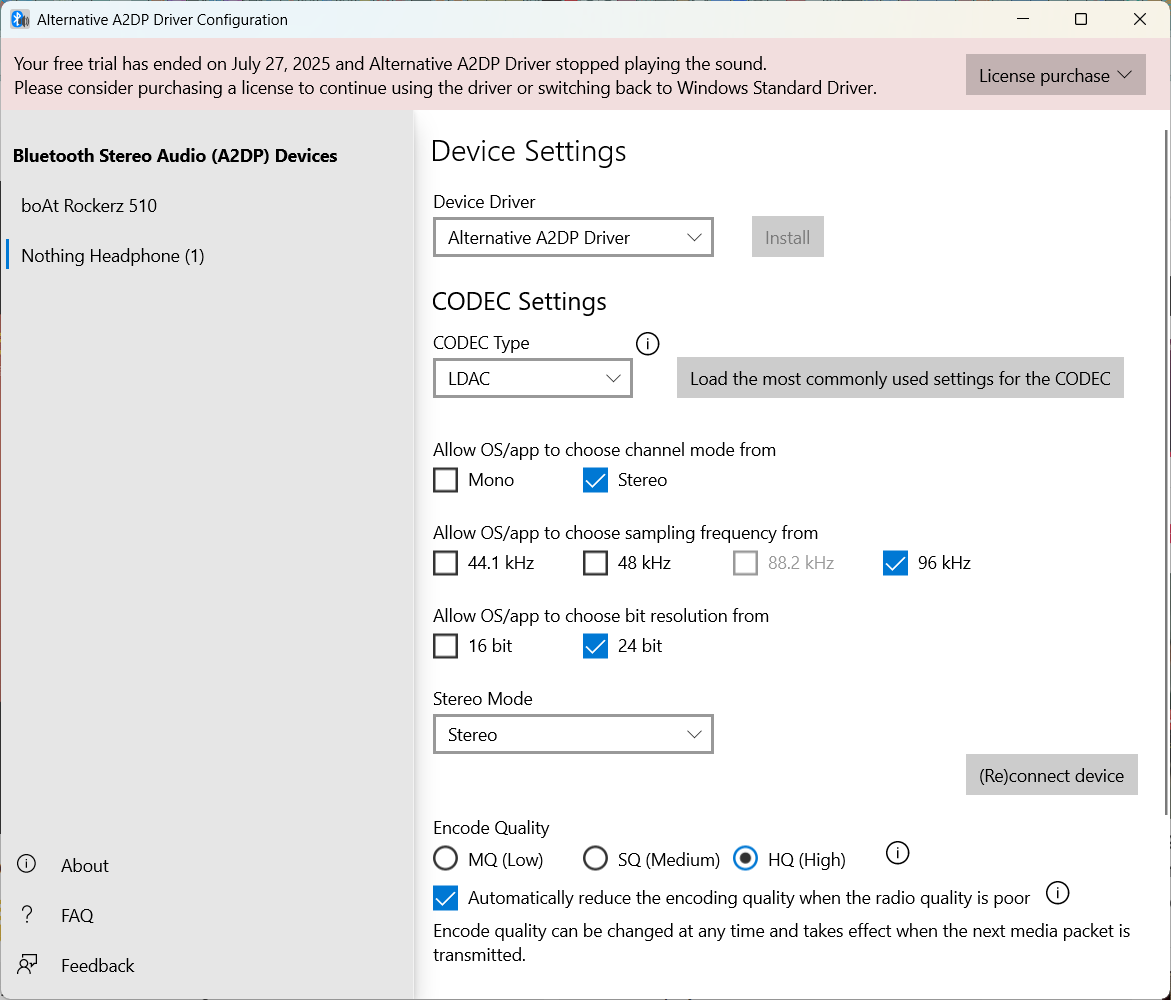The width and height of the screenshot is (1171, 1000).
Task: Check the 48 kHz sampling frequency option
Action: (x=596, y=563)
